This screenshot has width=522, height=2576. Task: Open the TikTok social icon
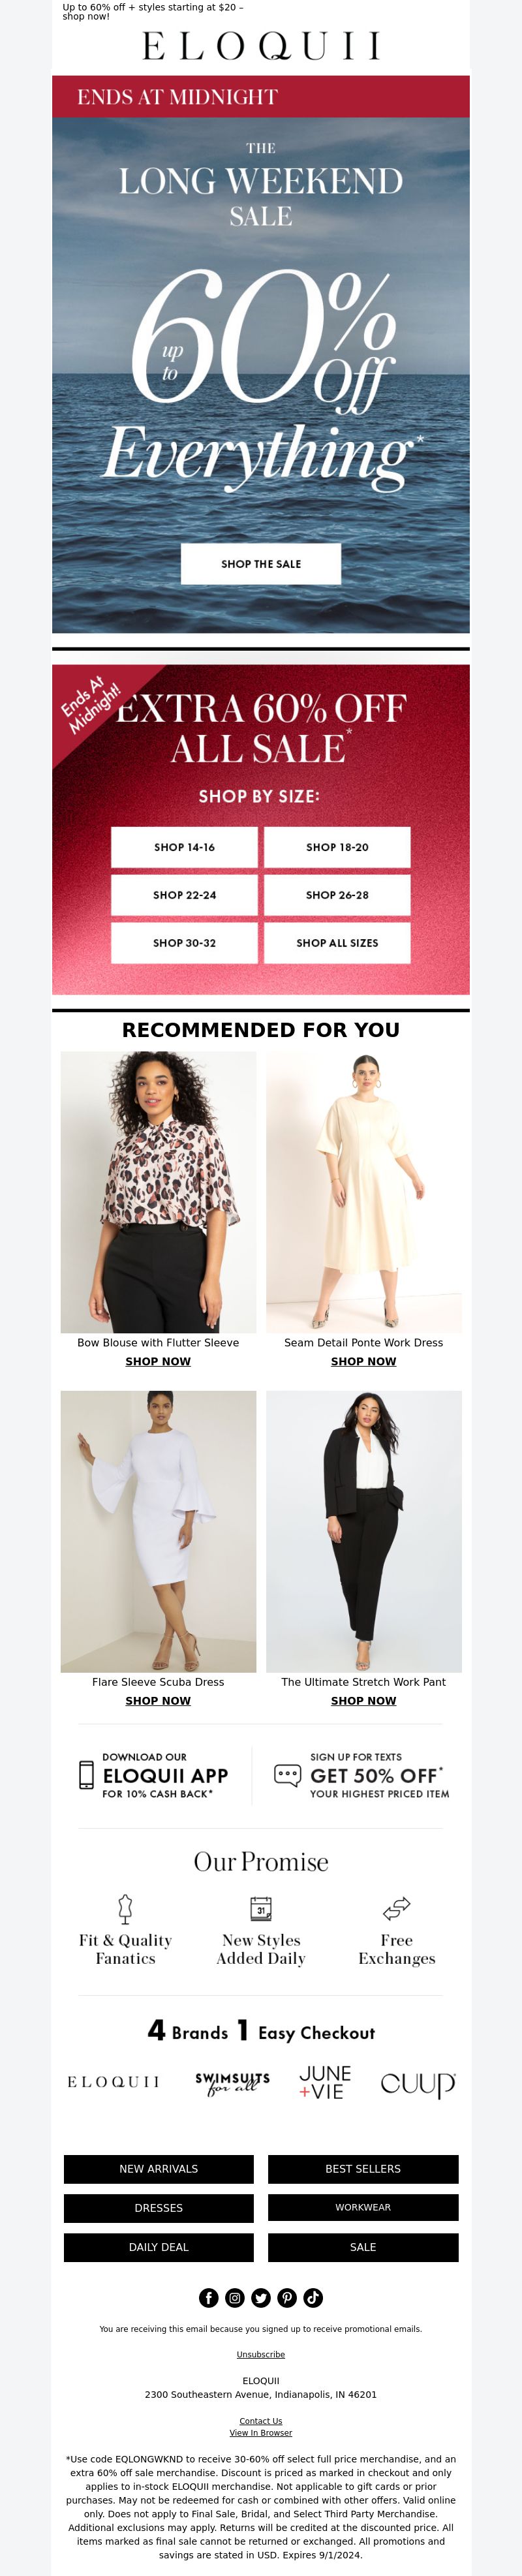click(313, 2297)
